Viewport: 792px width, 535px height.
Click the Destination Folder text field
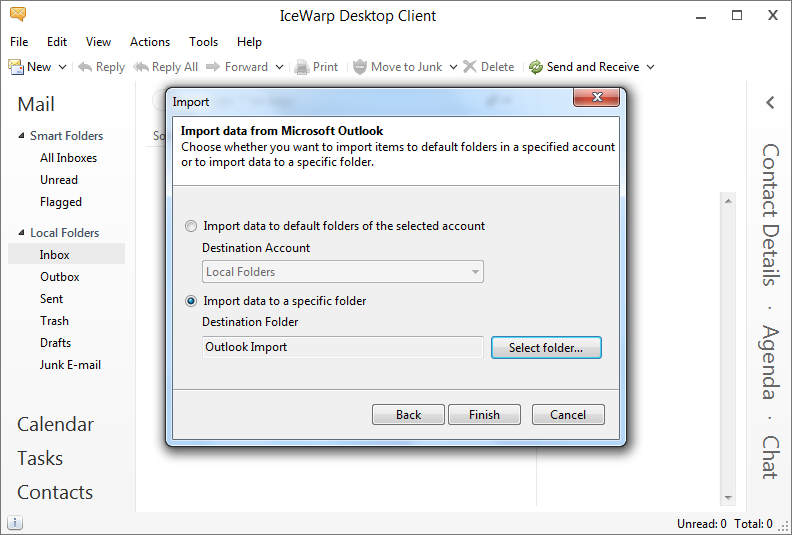[342, 347]
